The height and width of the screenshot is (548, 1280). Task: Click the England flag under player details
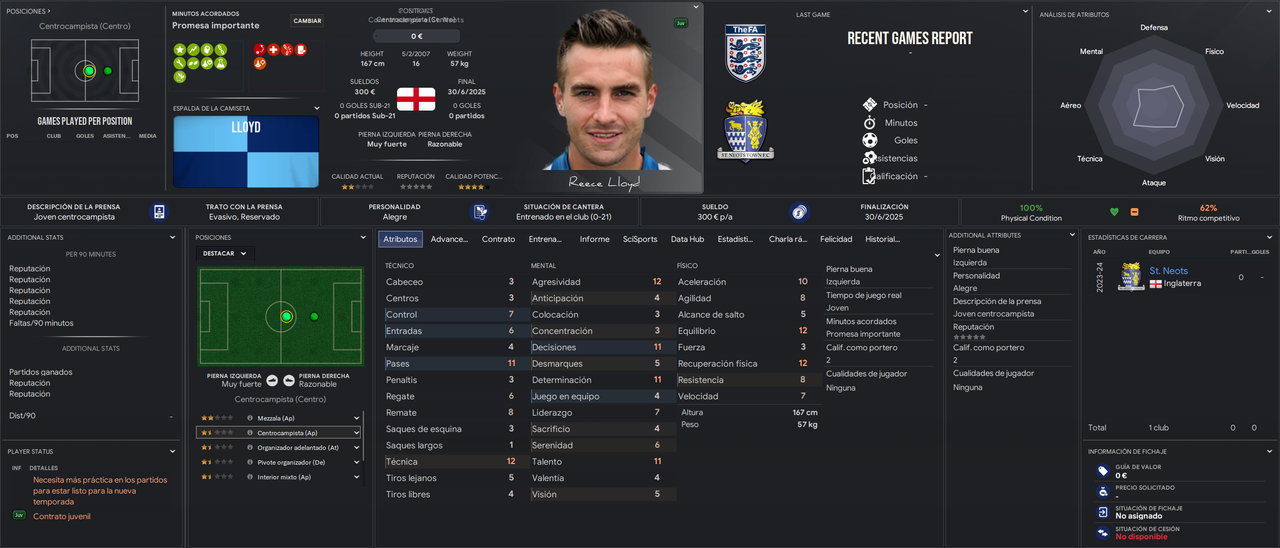click(416, 99)
